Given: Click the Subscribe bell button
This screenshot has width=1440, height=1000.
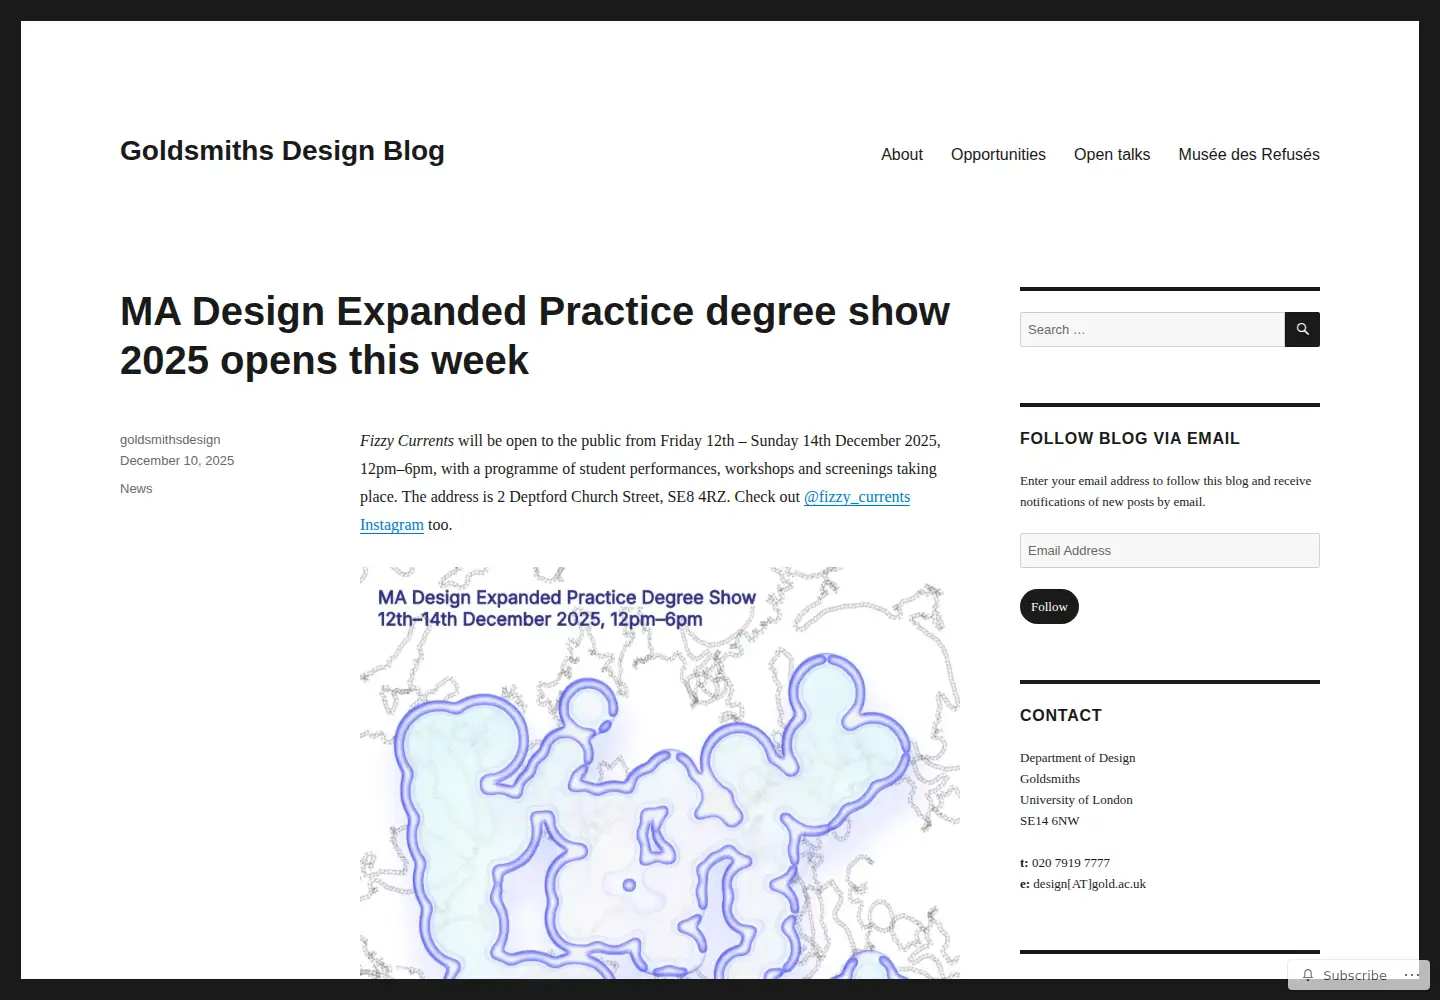Looking at the screenshot, I should [1344, 975].
